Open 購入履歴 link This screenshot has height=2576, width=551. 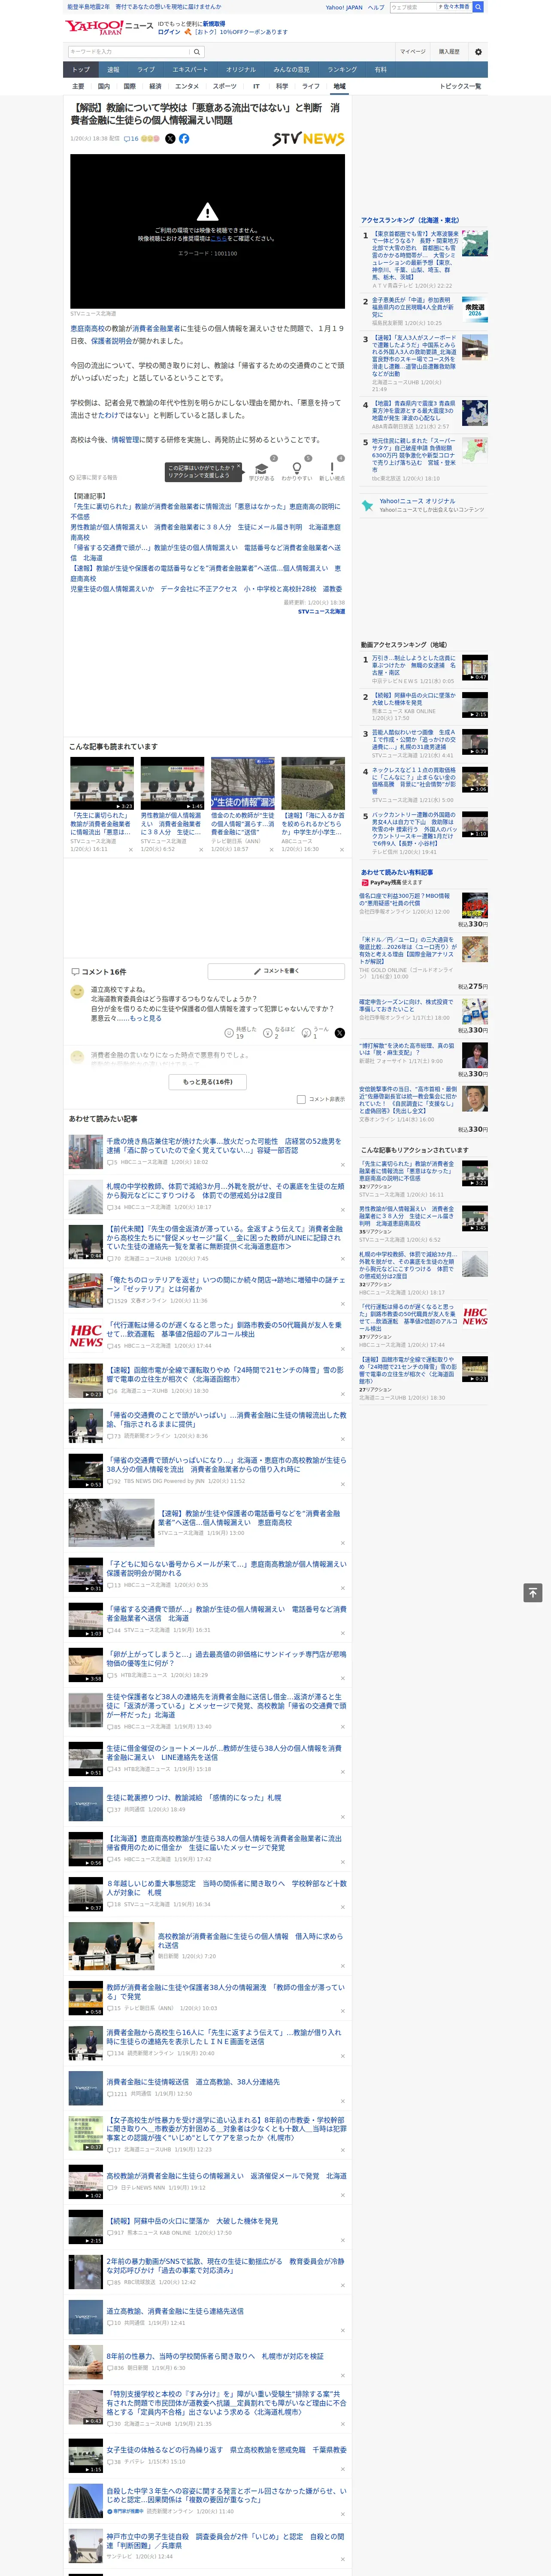point(449,52)
